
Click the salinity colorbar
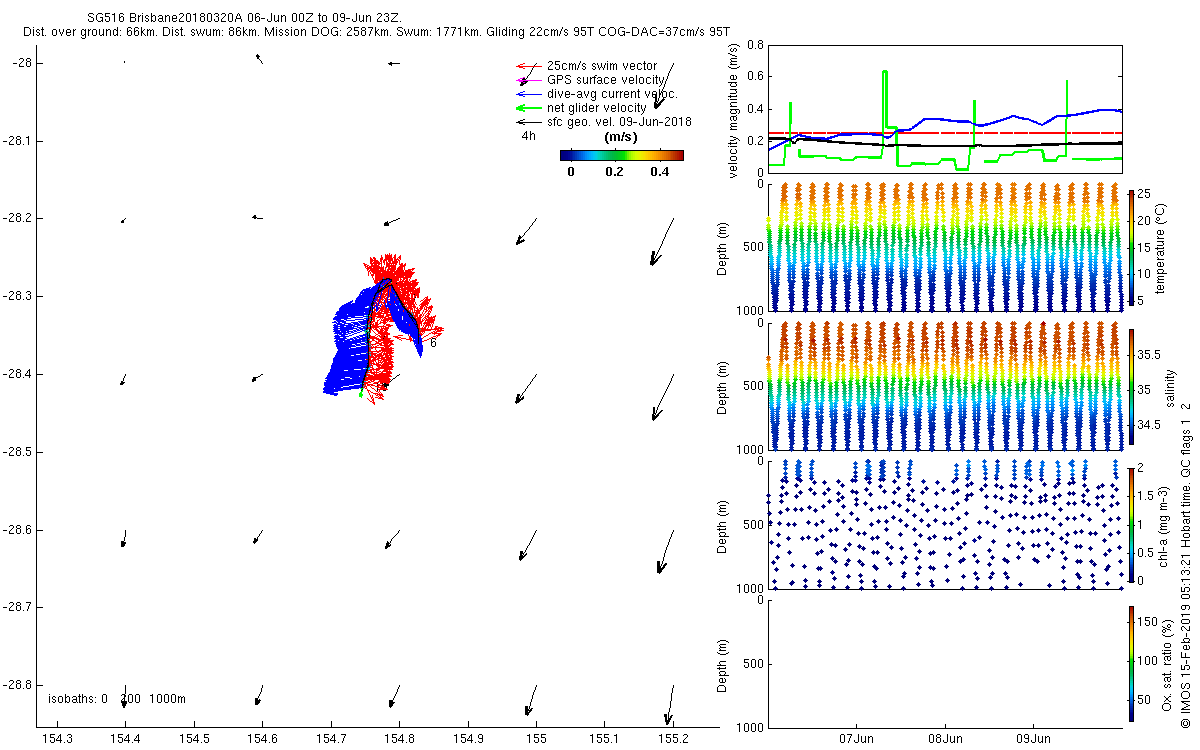tap(1131, 386)
